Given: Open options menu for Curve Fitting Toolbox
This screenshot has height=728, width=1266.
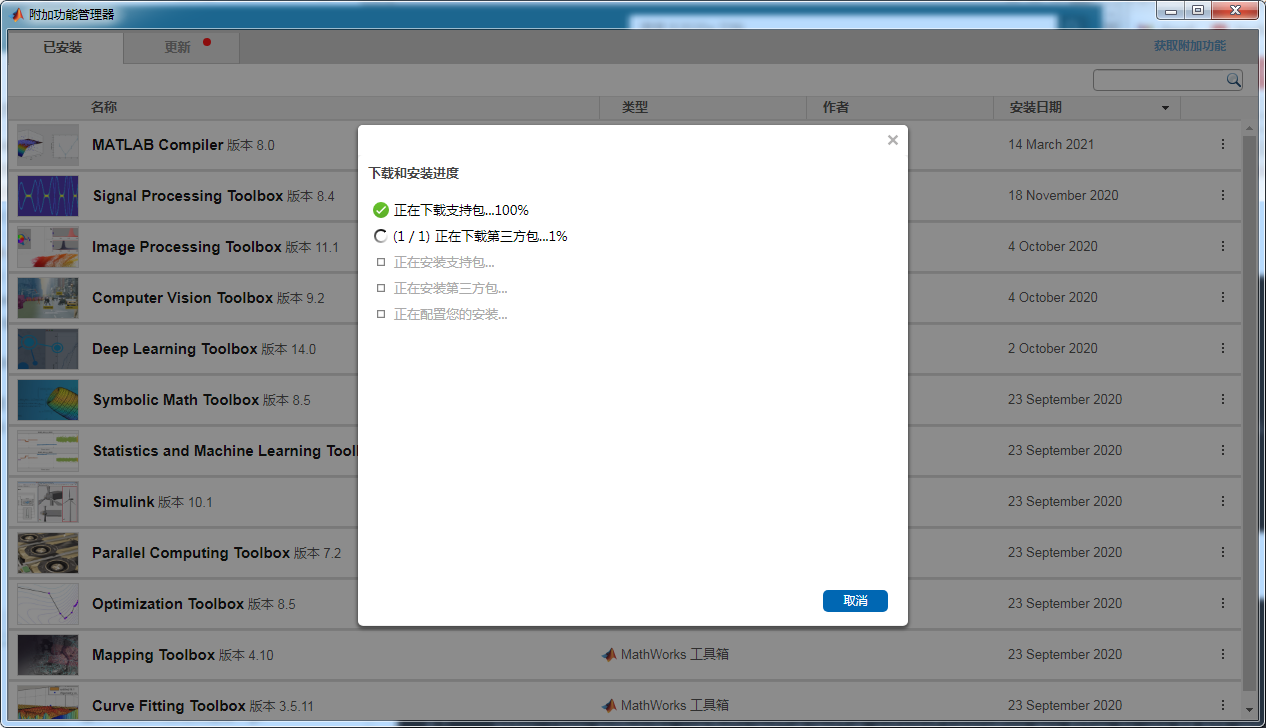Looking at the screenshot, I should pyautogui.click(x=1222, y=705).
